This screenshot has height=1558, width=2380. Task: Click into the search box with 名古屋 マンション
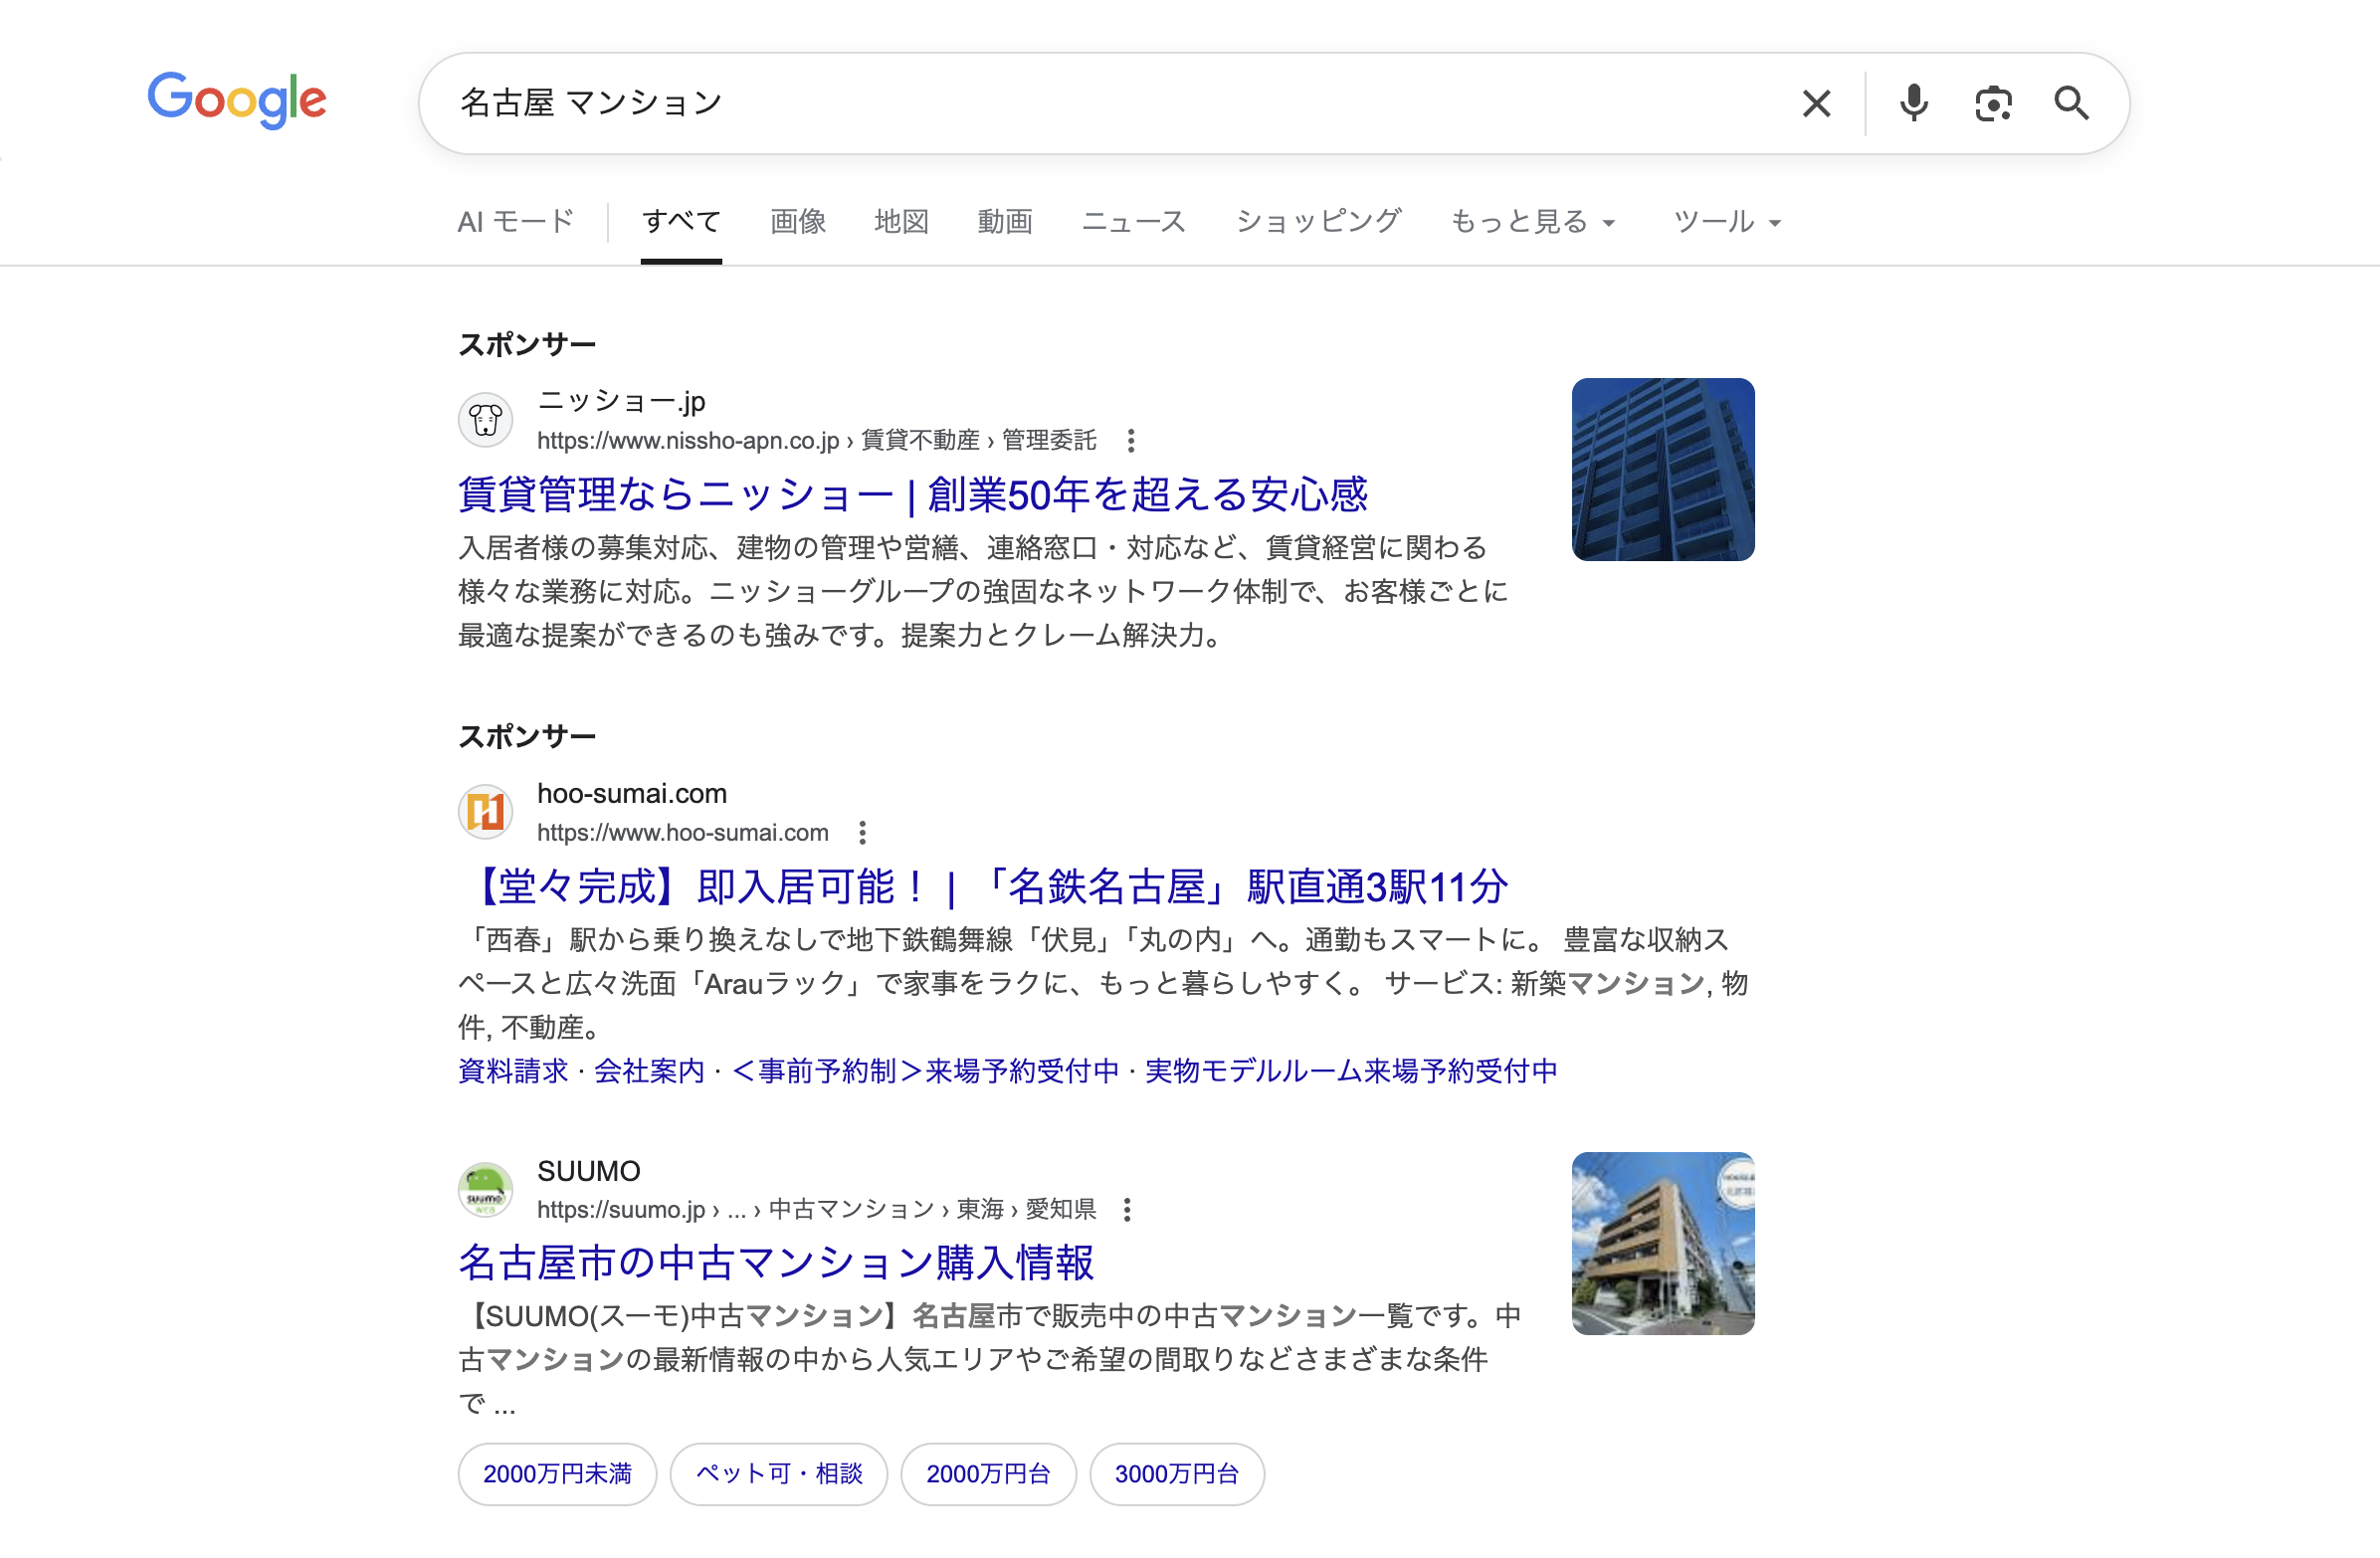(x=1100, y=103)
